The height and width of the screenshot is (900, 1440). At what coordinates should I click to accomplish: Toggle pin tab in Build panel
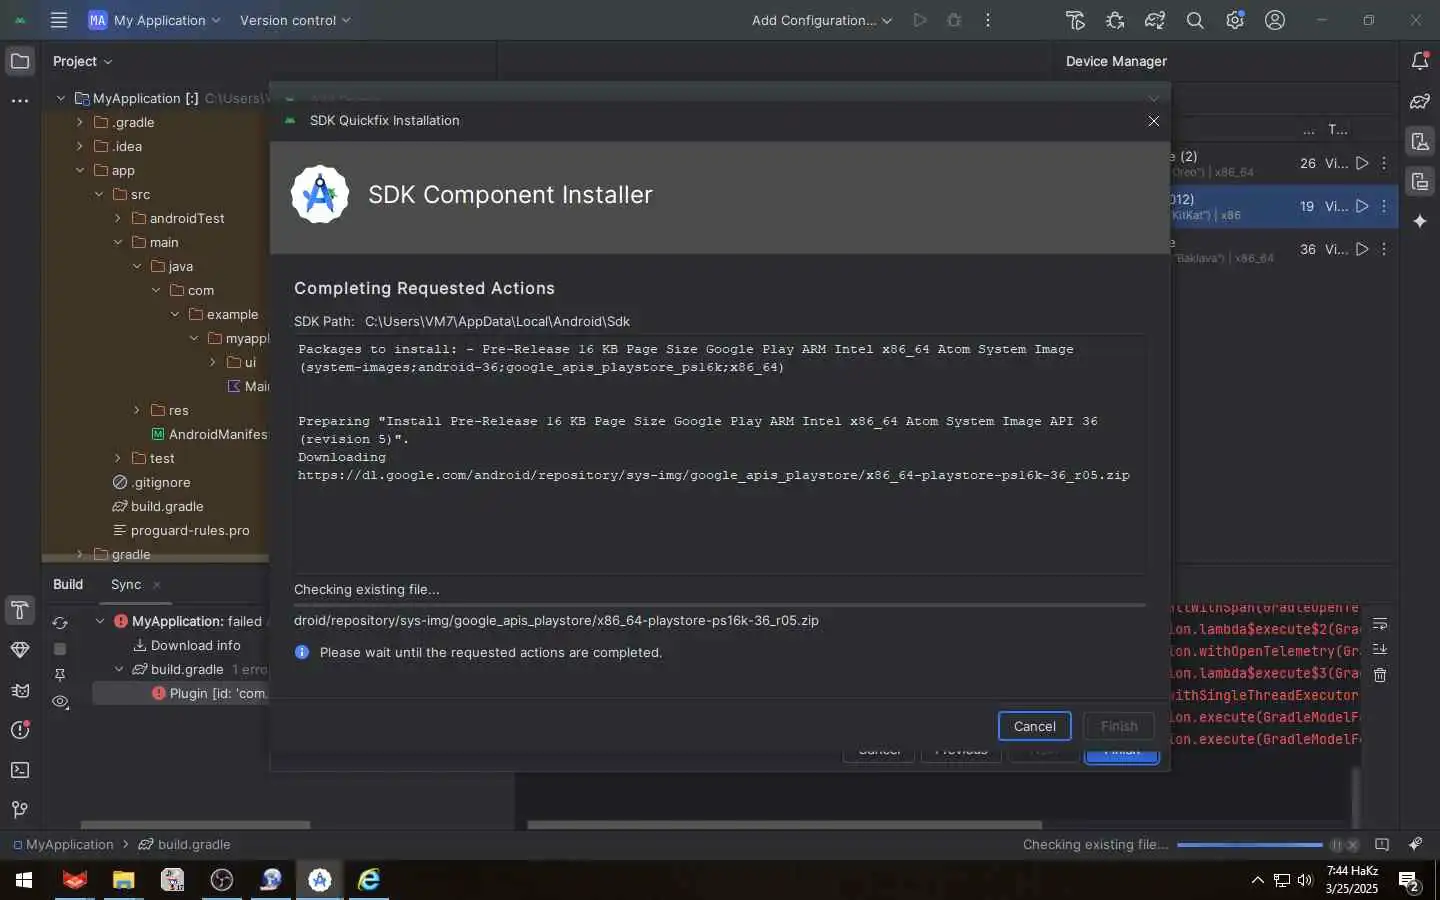[x=60, y=675]
